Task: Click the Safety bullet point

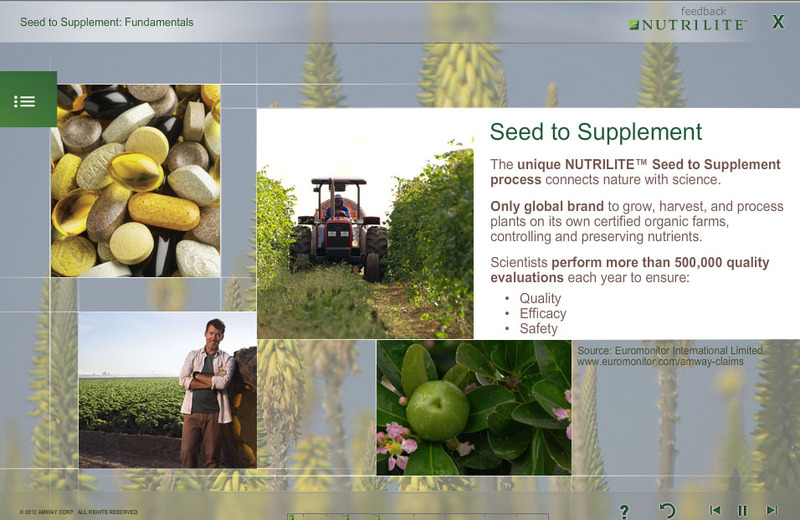Action: [538, 328]
